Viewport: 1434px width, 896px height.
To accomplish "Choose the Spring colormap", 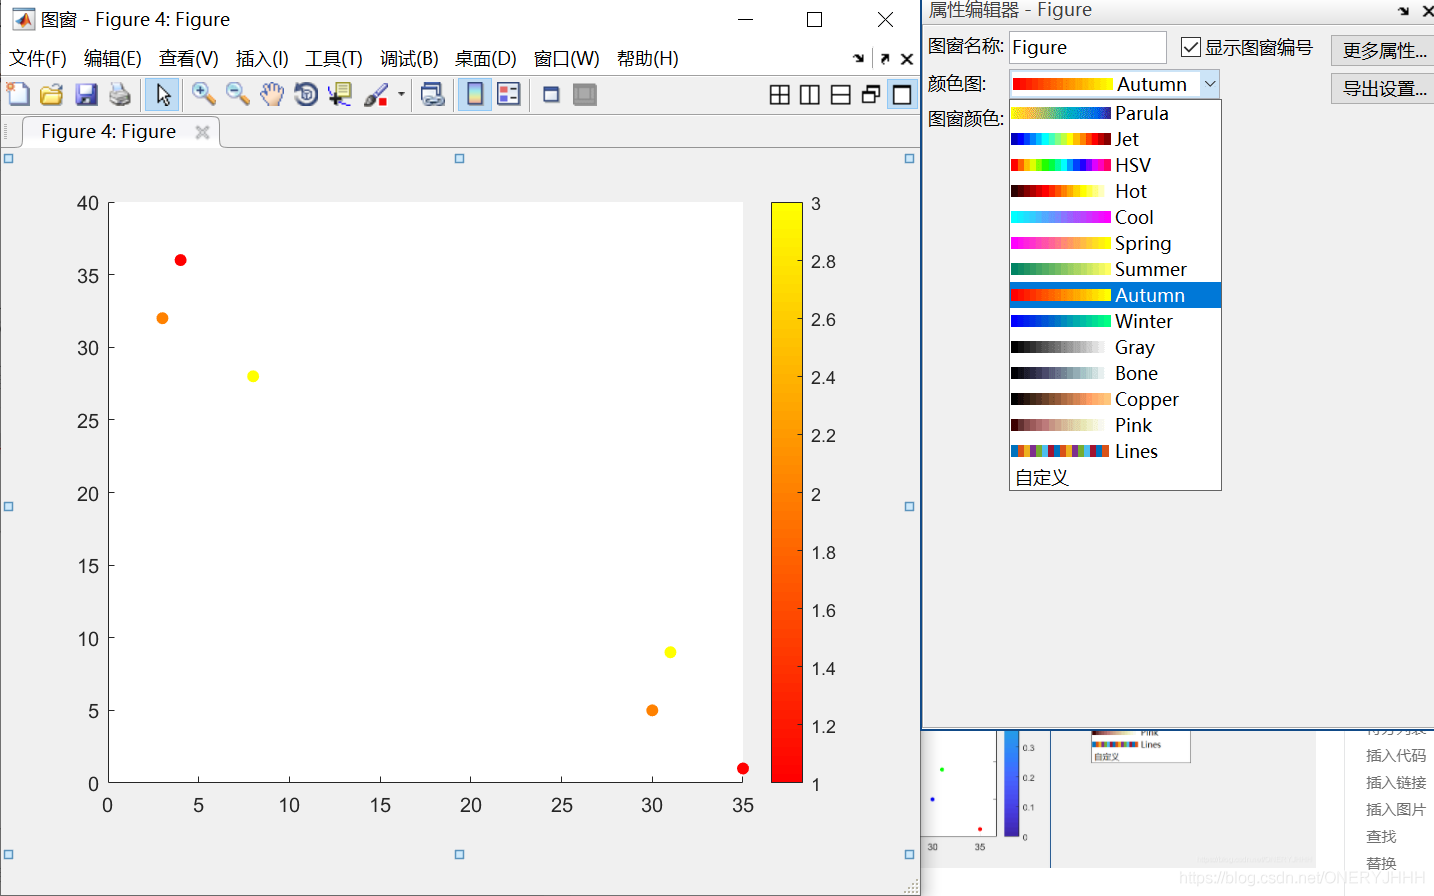I will tap(1115, 243).
